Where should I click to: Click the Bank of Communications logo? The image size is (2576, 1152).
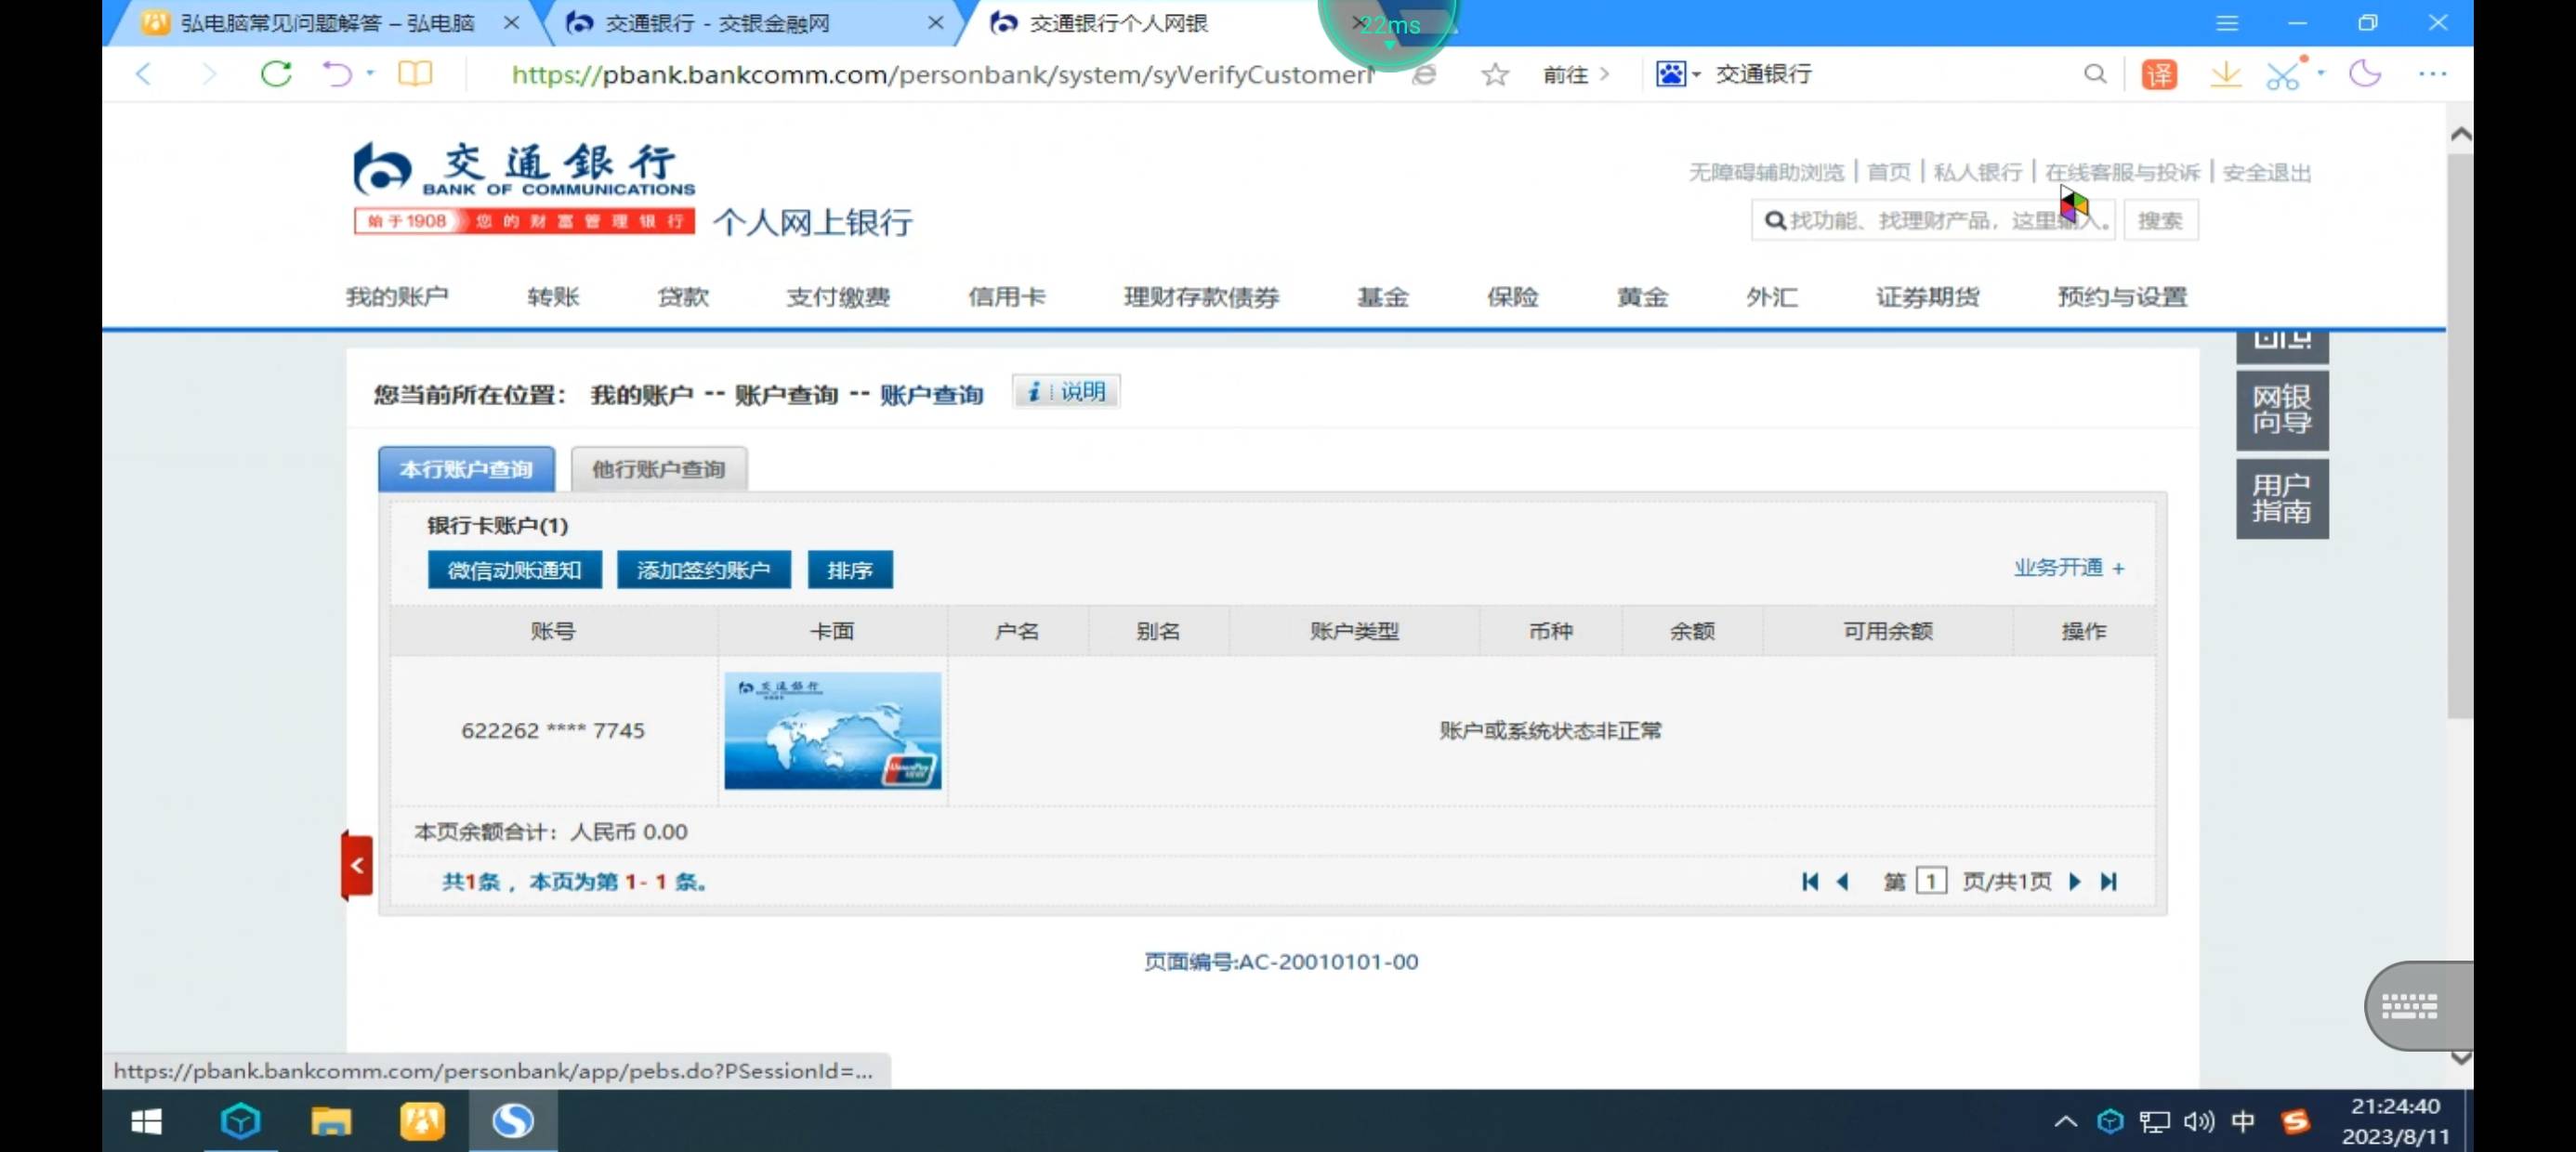(523, 168)
